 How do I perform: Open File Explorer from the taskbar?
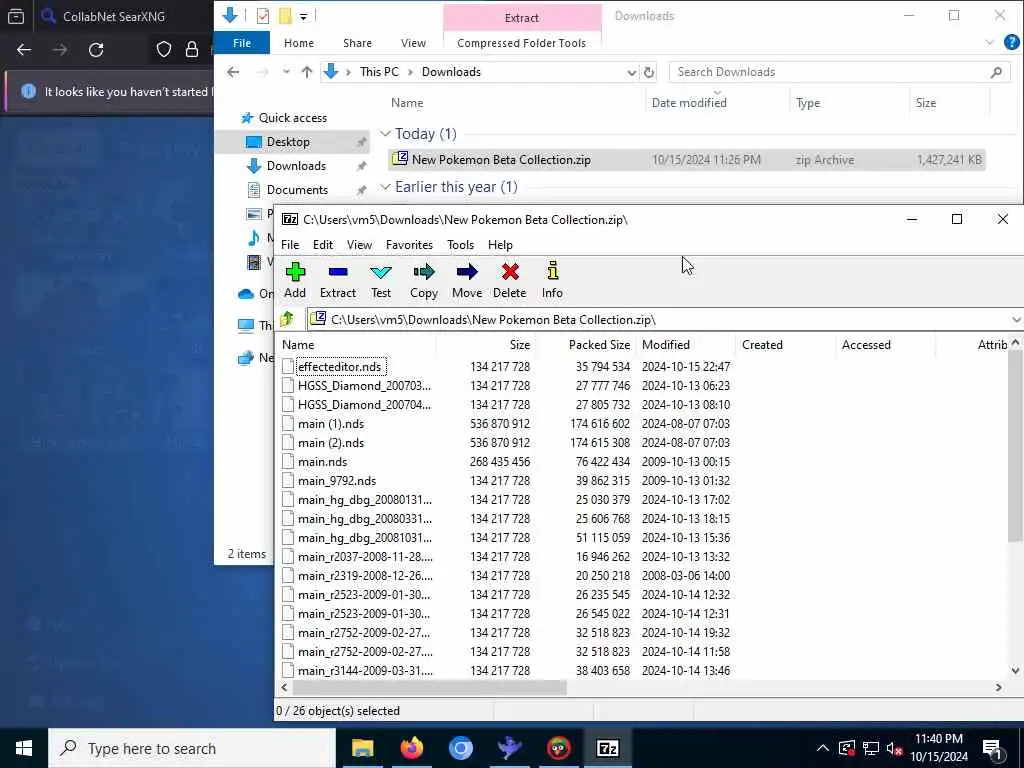pyautogui.click(x=362, y=748)
